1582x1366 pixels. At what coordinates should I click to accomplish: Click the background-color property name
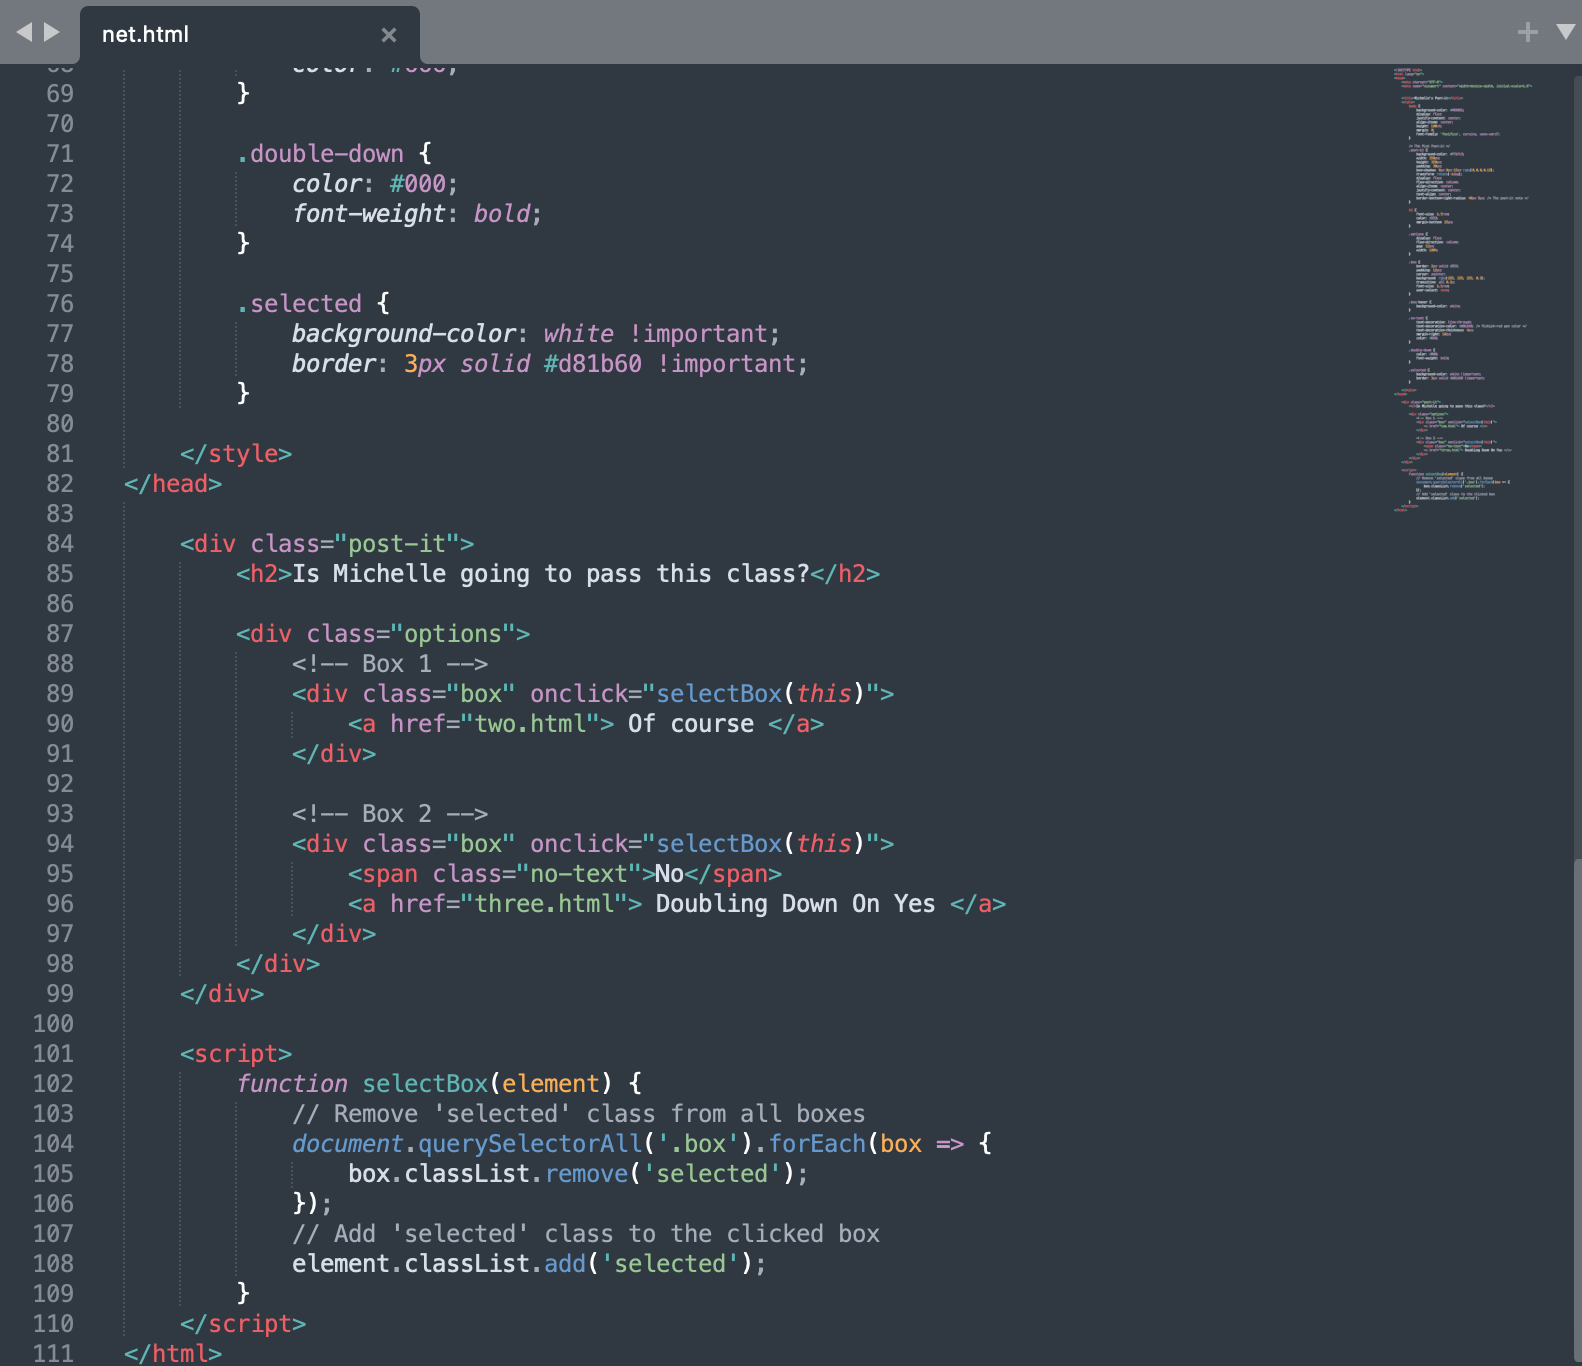pos(404,334)
